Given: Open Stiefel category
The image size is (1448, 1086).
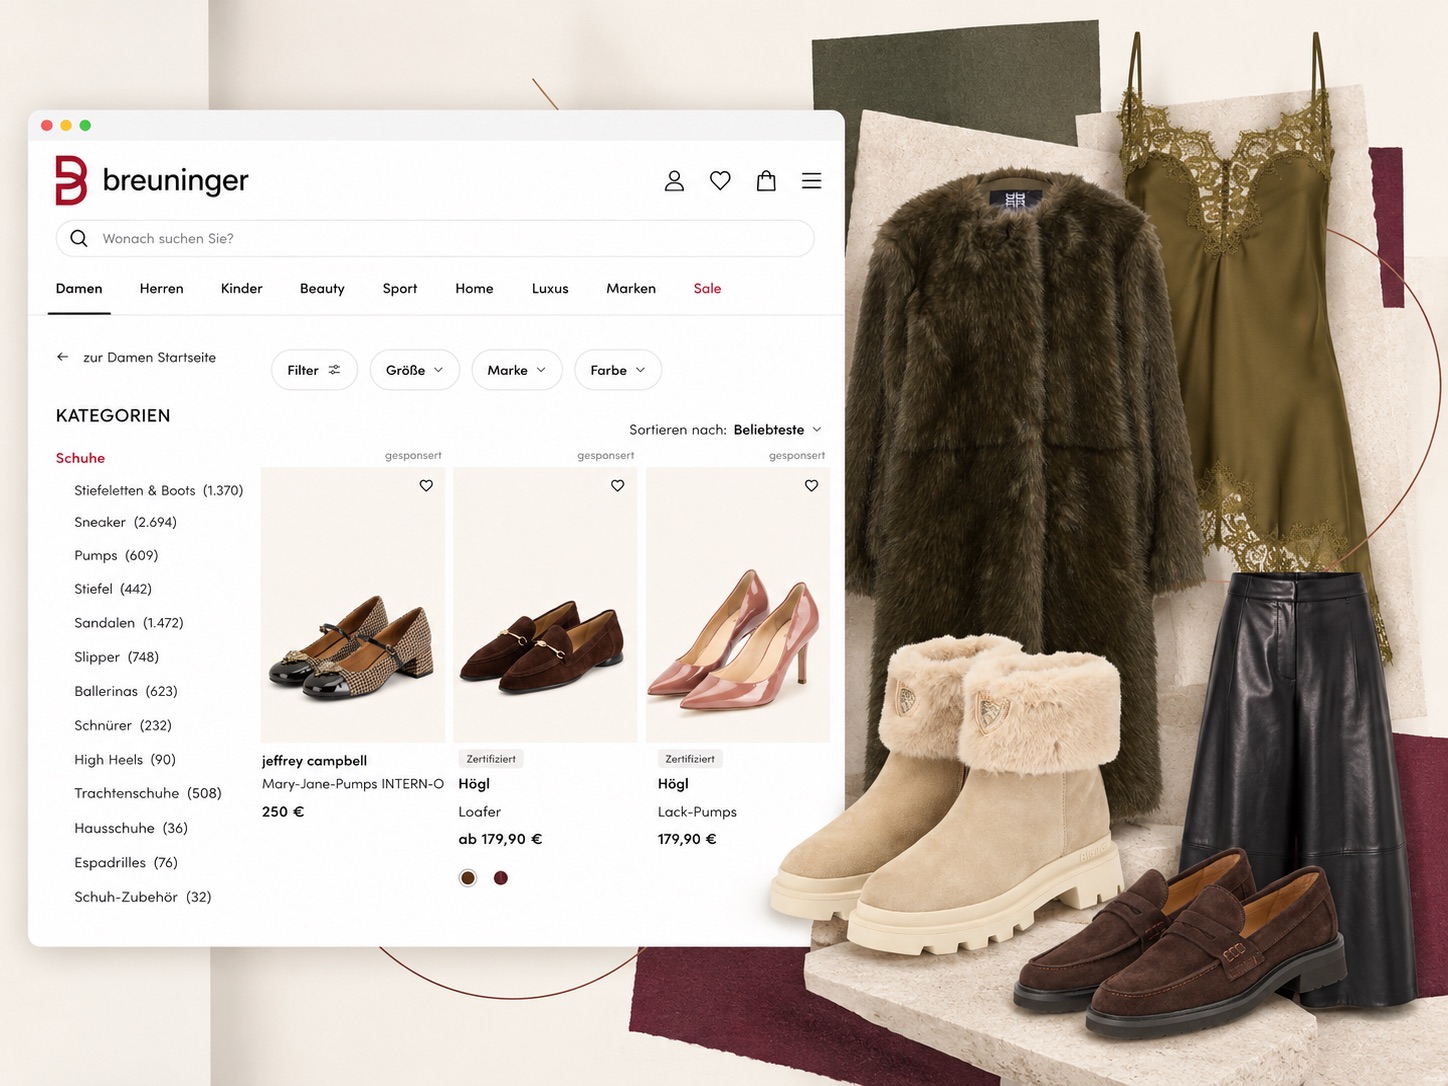Looking at the screenshot, I should 113,589.
